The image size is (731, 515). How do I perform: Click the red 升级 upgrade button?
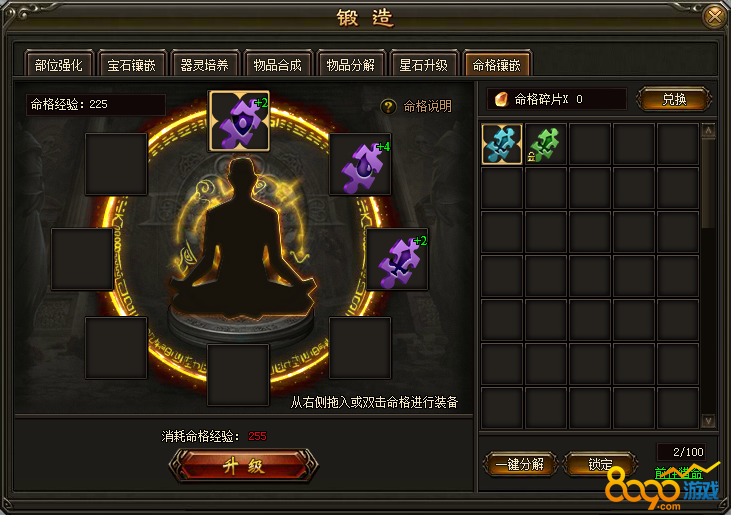243,466
